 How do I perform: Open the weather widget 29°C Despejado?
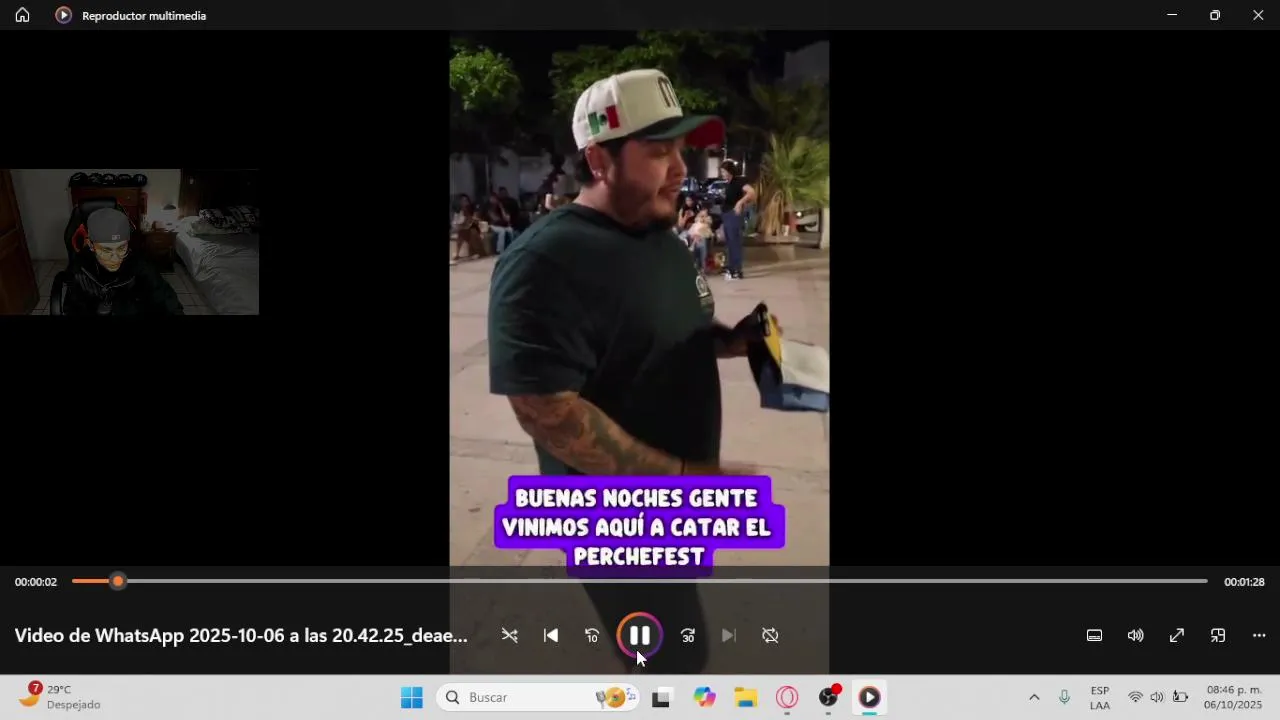click(62, 697)
